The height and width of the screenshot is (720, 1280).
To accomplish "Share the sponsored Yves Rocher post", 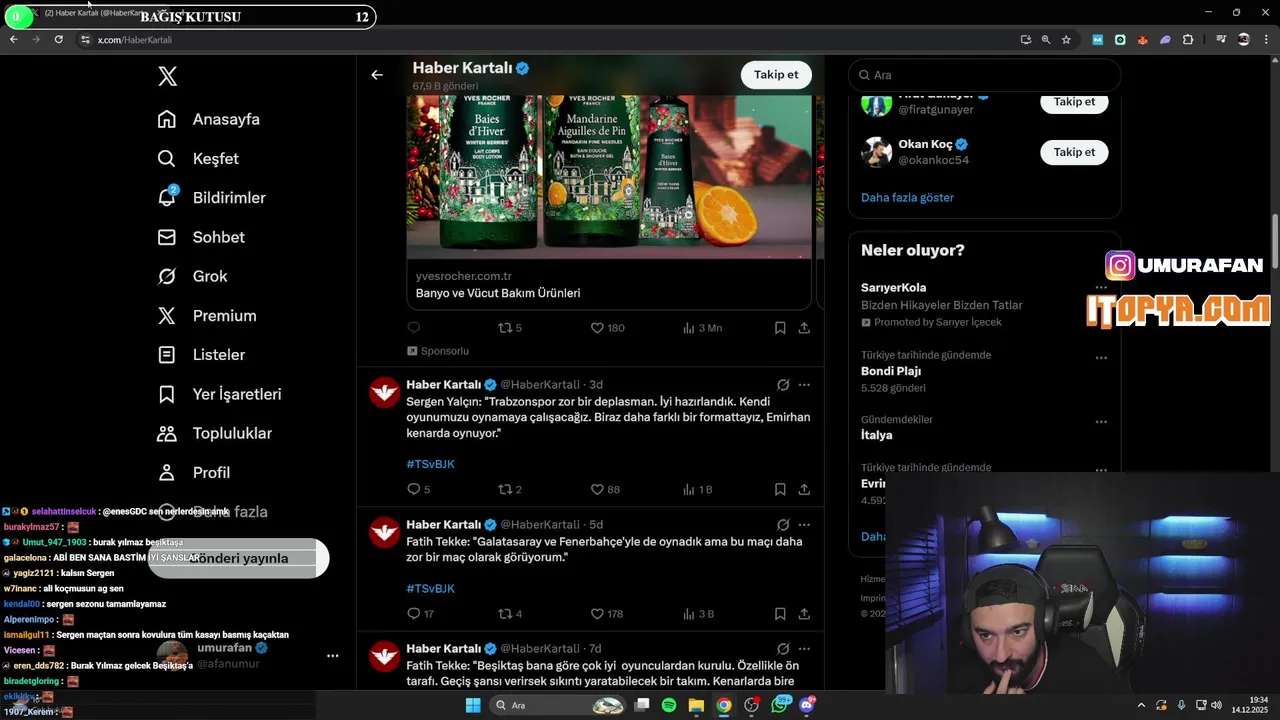I will [804, 327].
